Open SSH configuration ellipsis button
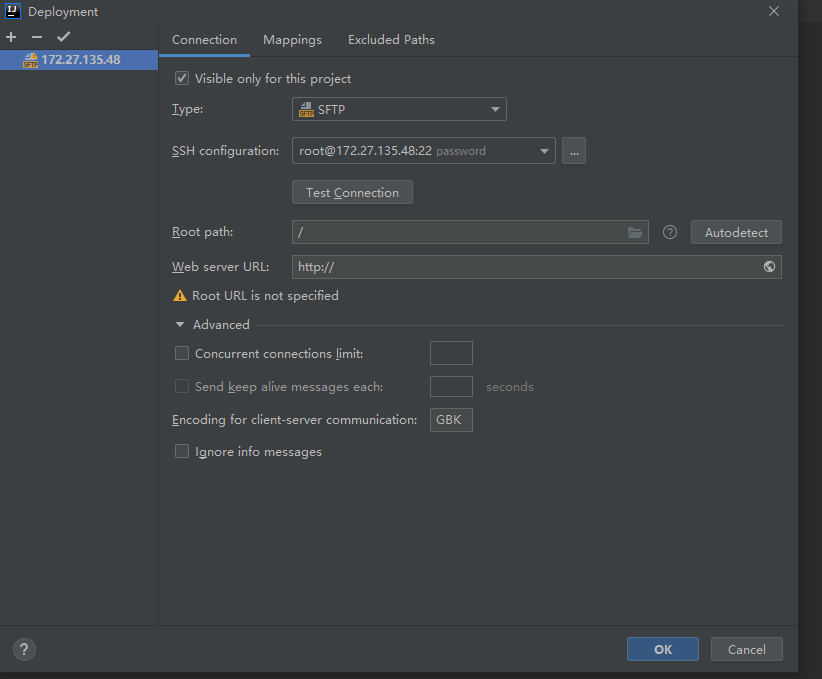The image size is (822, 679). tap(573, 151)
